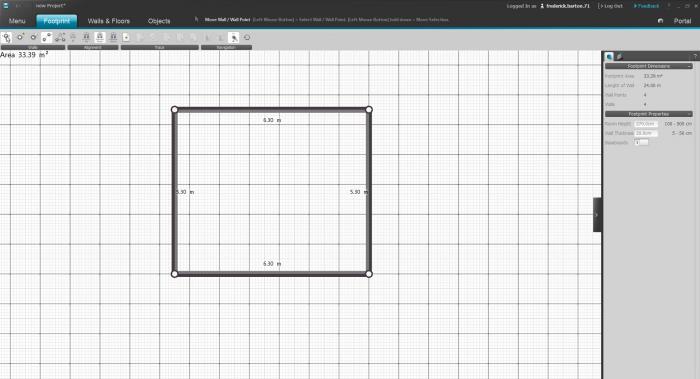
Task: Open the Objects tab
Action: [159, 21]
